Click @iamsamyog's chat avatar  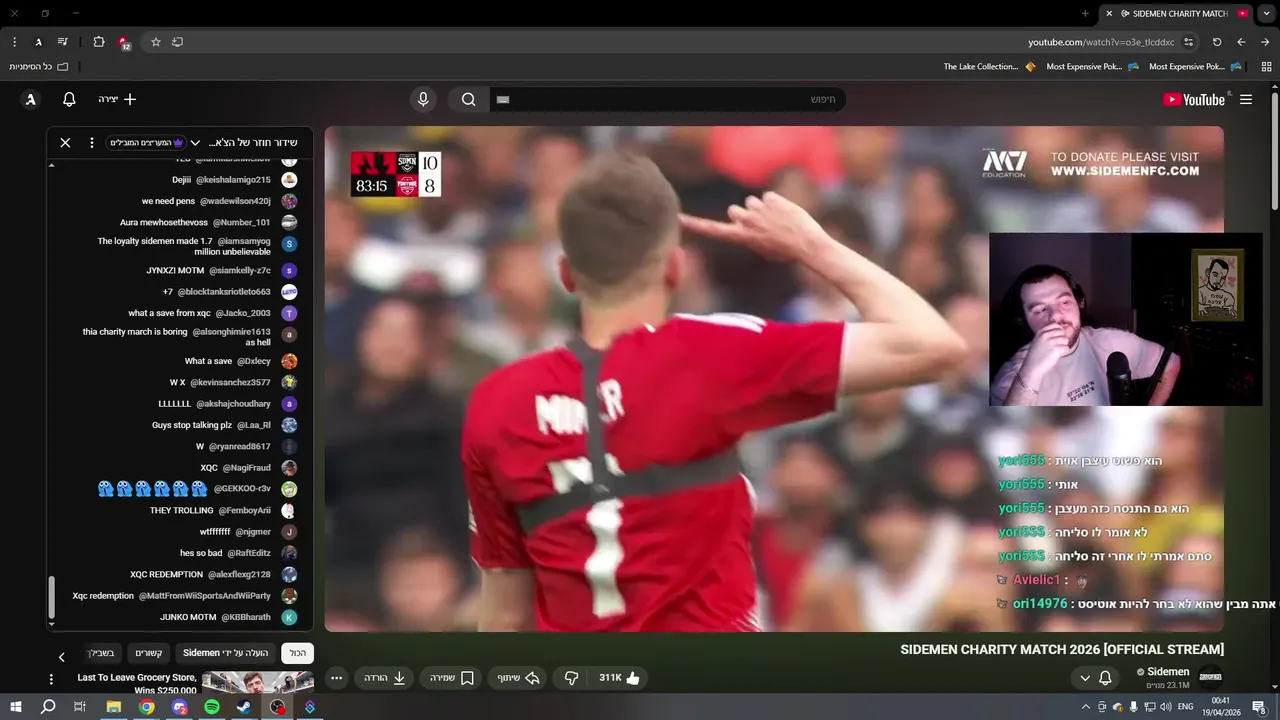click(289, 244)
